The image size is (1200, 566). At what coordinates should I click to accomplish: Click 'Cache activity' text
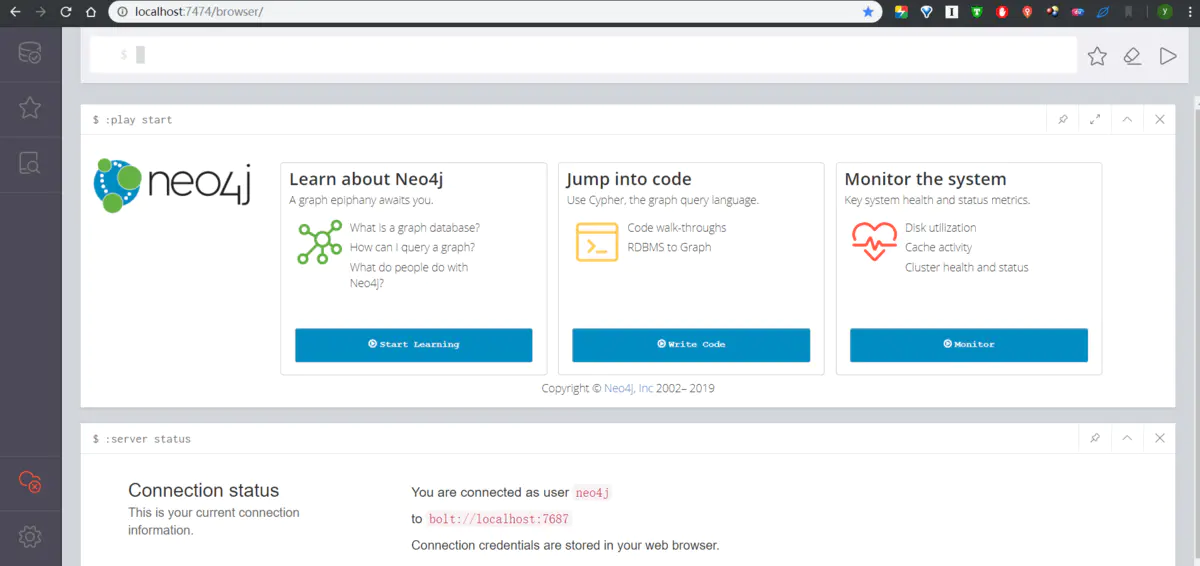click(938, 247)
